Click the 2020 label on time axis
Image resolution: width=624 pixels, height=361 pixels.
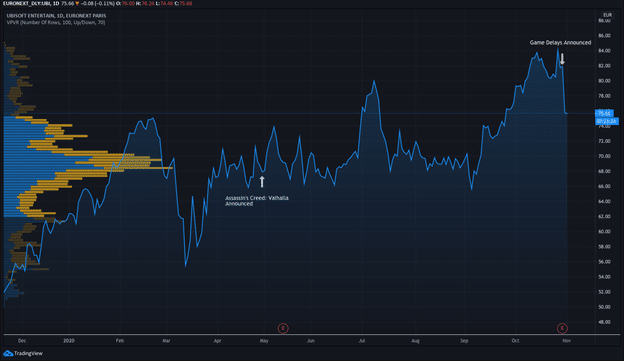point(69,341)
